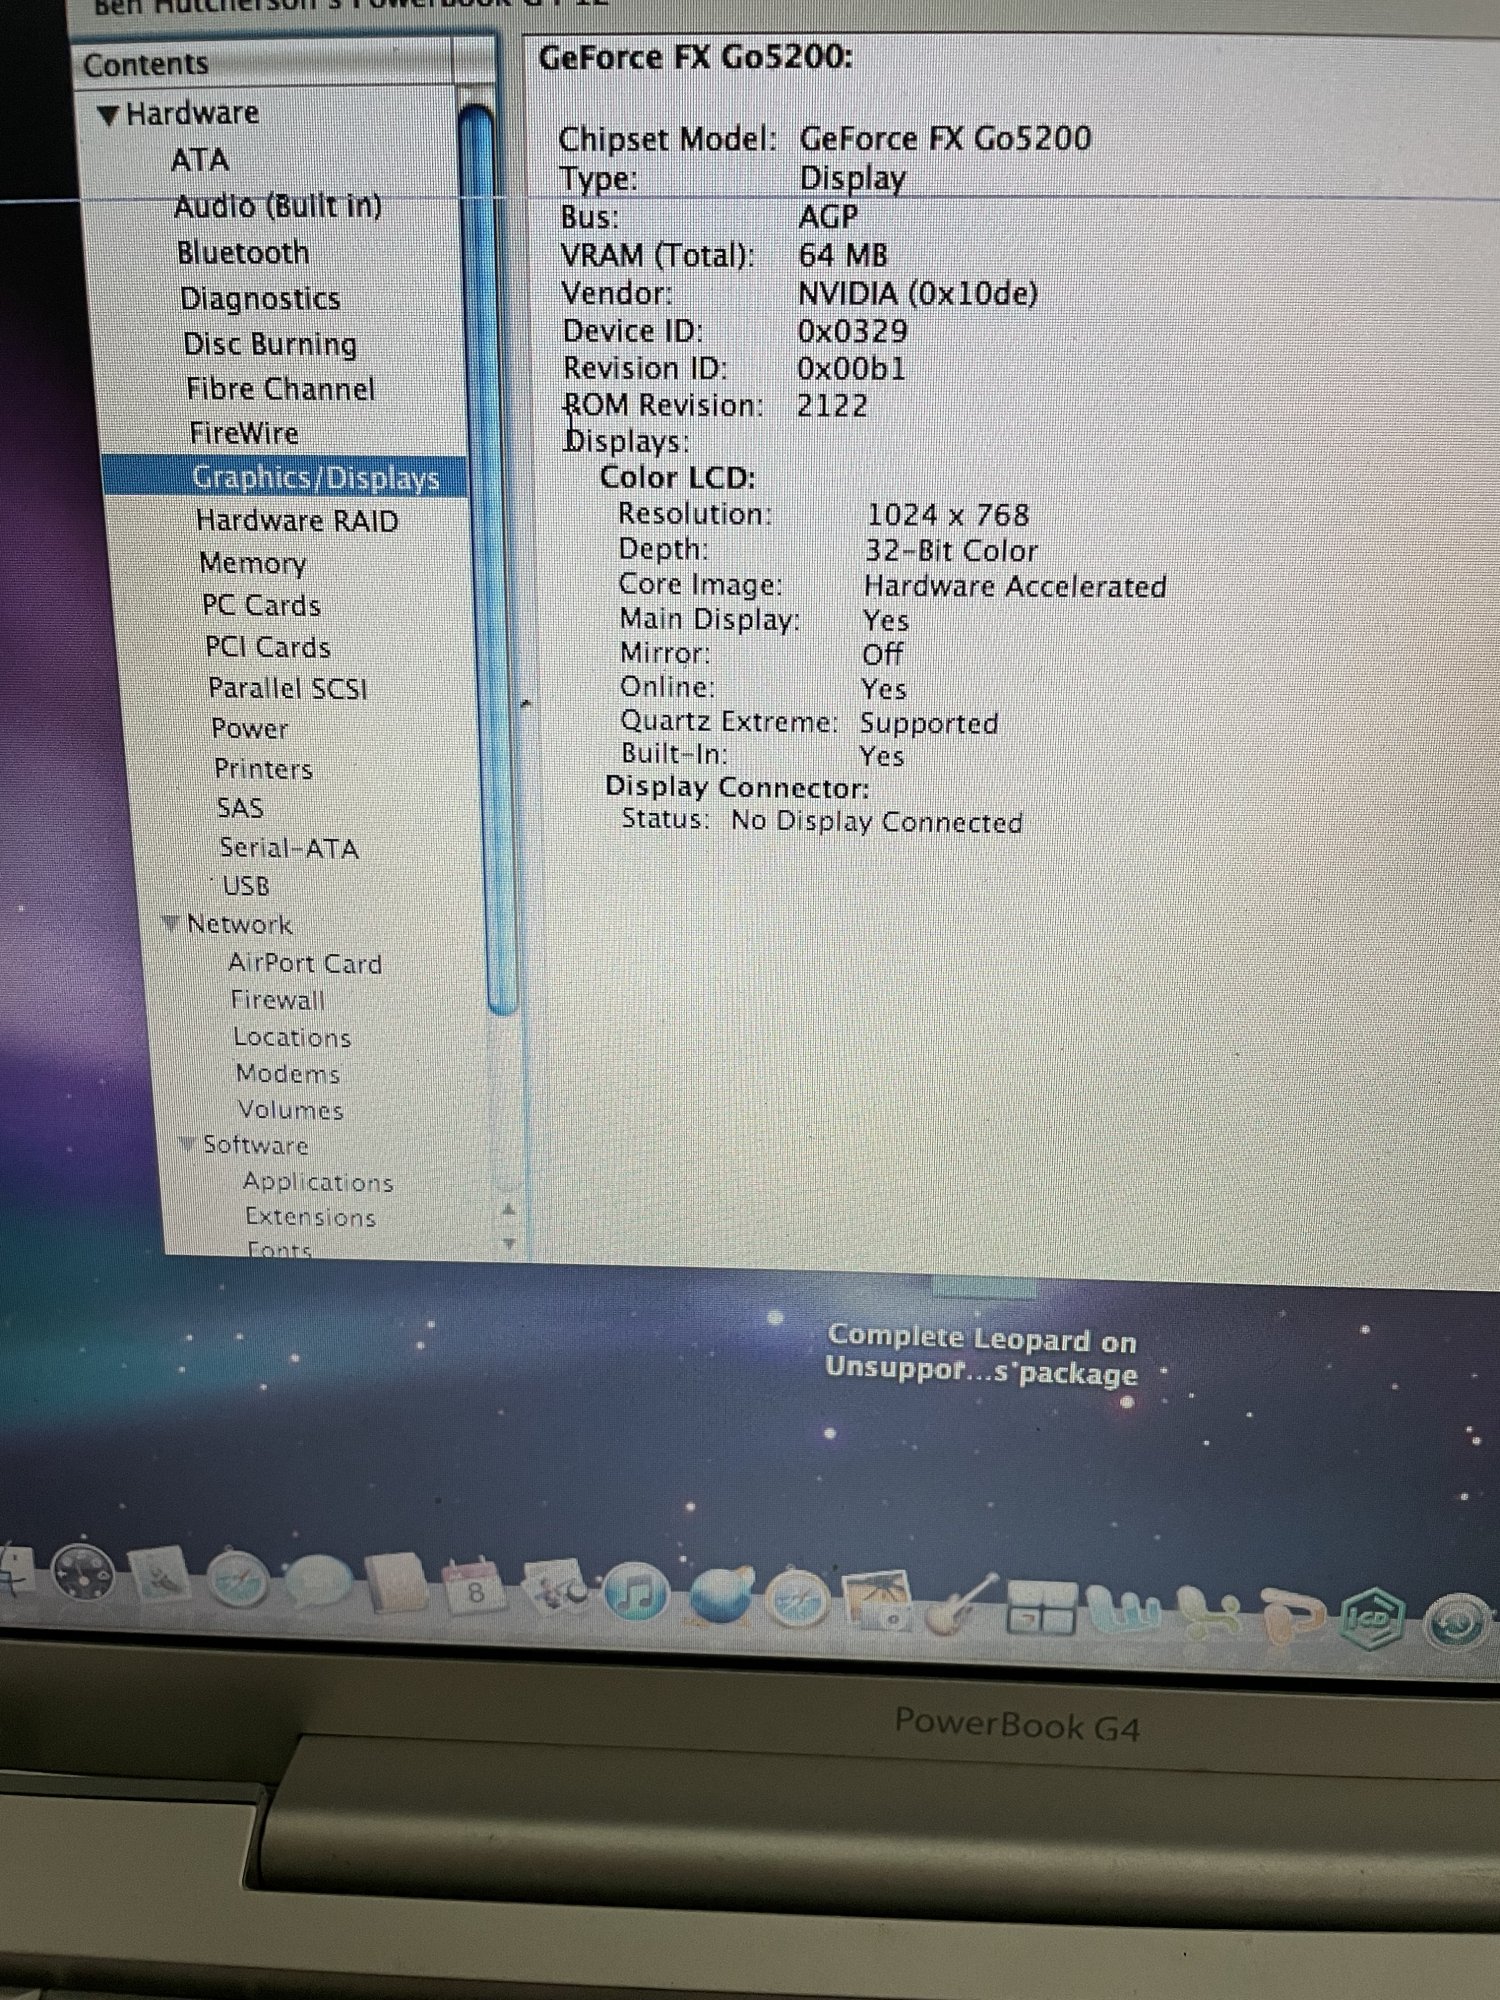Image resolution: width=1500 pixels, height=2000 pixels.
Task: Click the Contents list vertical scrollbar thumb
Action: coord(490,560)
